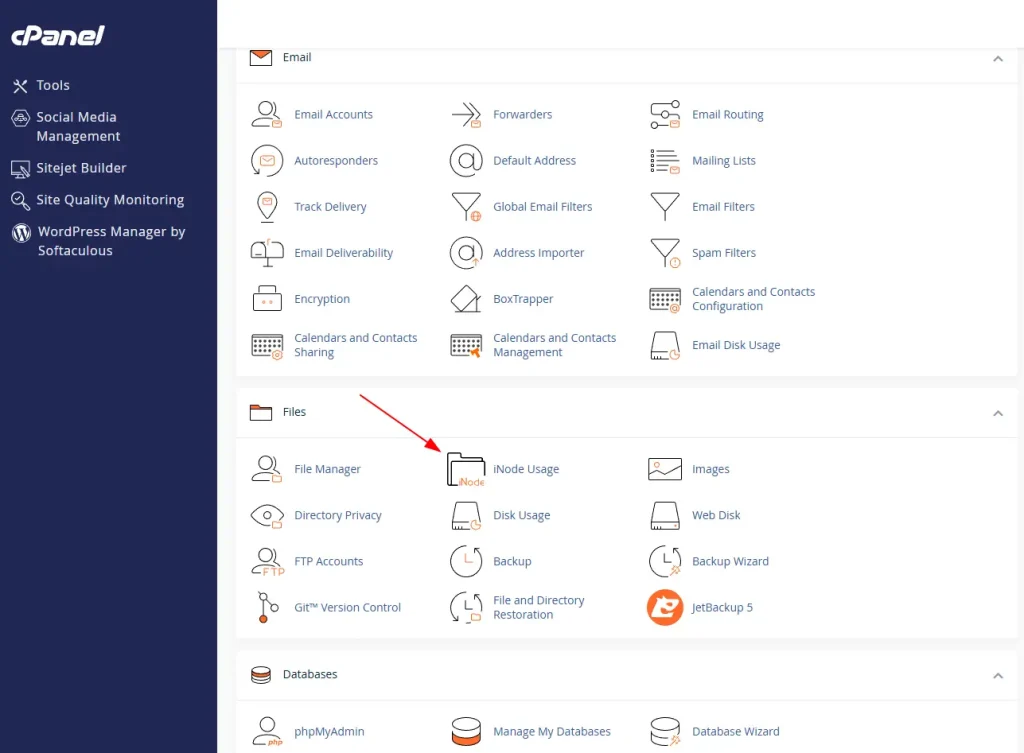Open the FTP Accounts icon
The width and height of the screenshot is (1024, 753).
click(x=266, y=562)
